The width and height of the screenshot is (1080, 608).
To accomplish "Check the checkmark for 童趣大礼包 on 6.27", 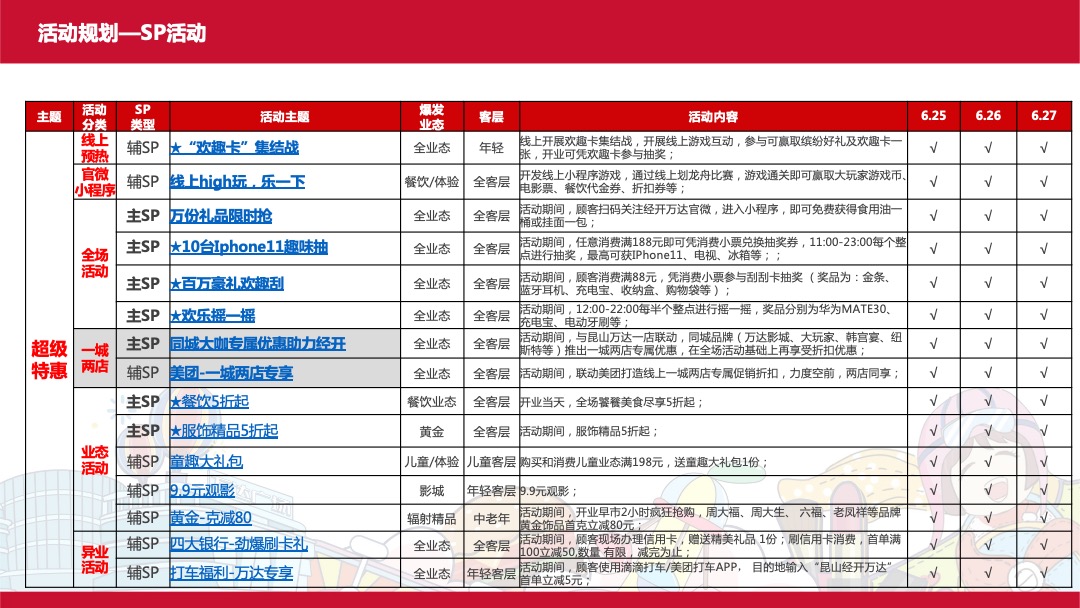I will [x=1042, y=461].
